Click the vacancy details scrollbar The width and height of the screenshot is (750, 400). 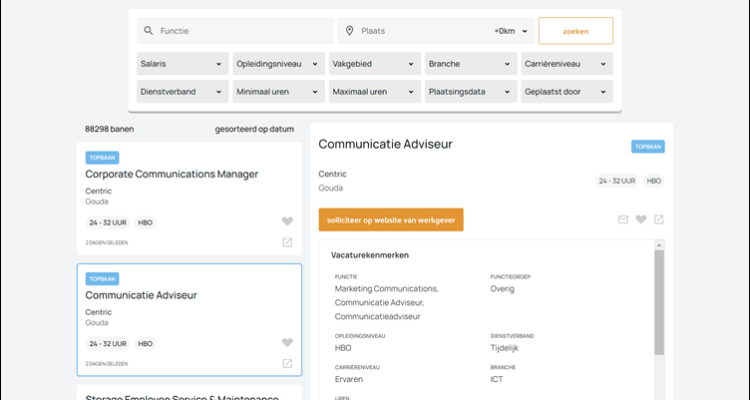(x=659, y=300)
